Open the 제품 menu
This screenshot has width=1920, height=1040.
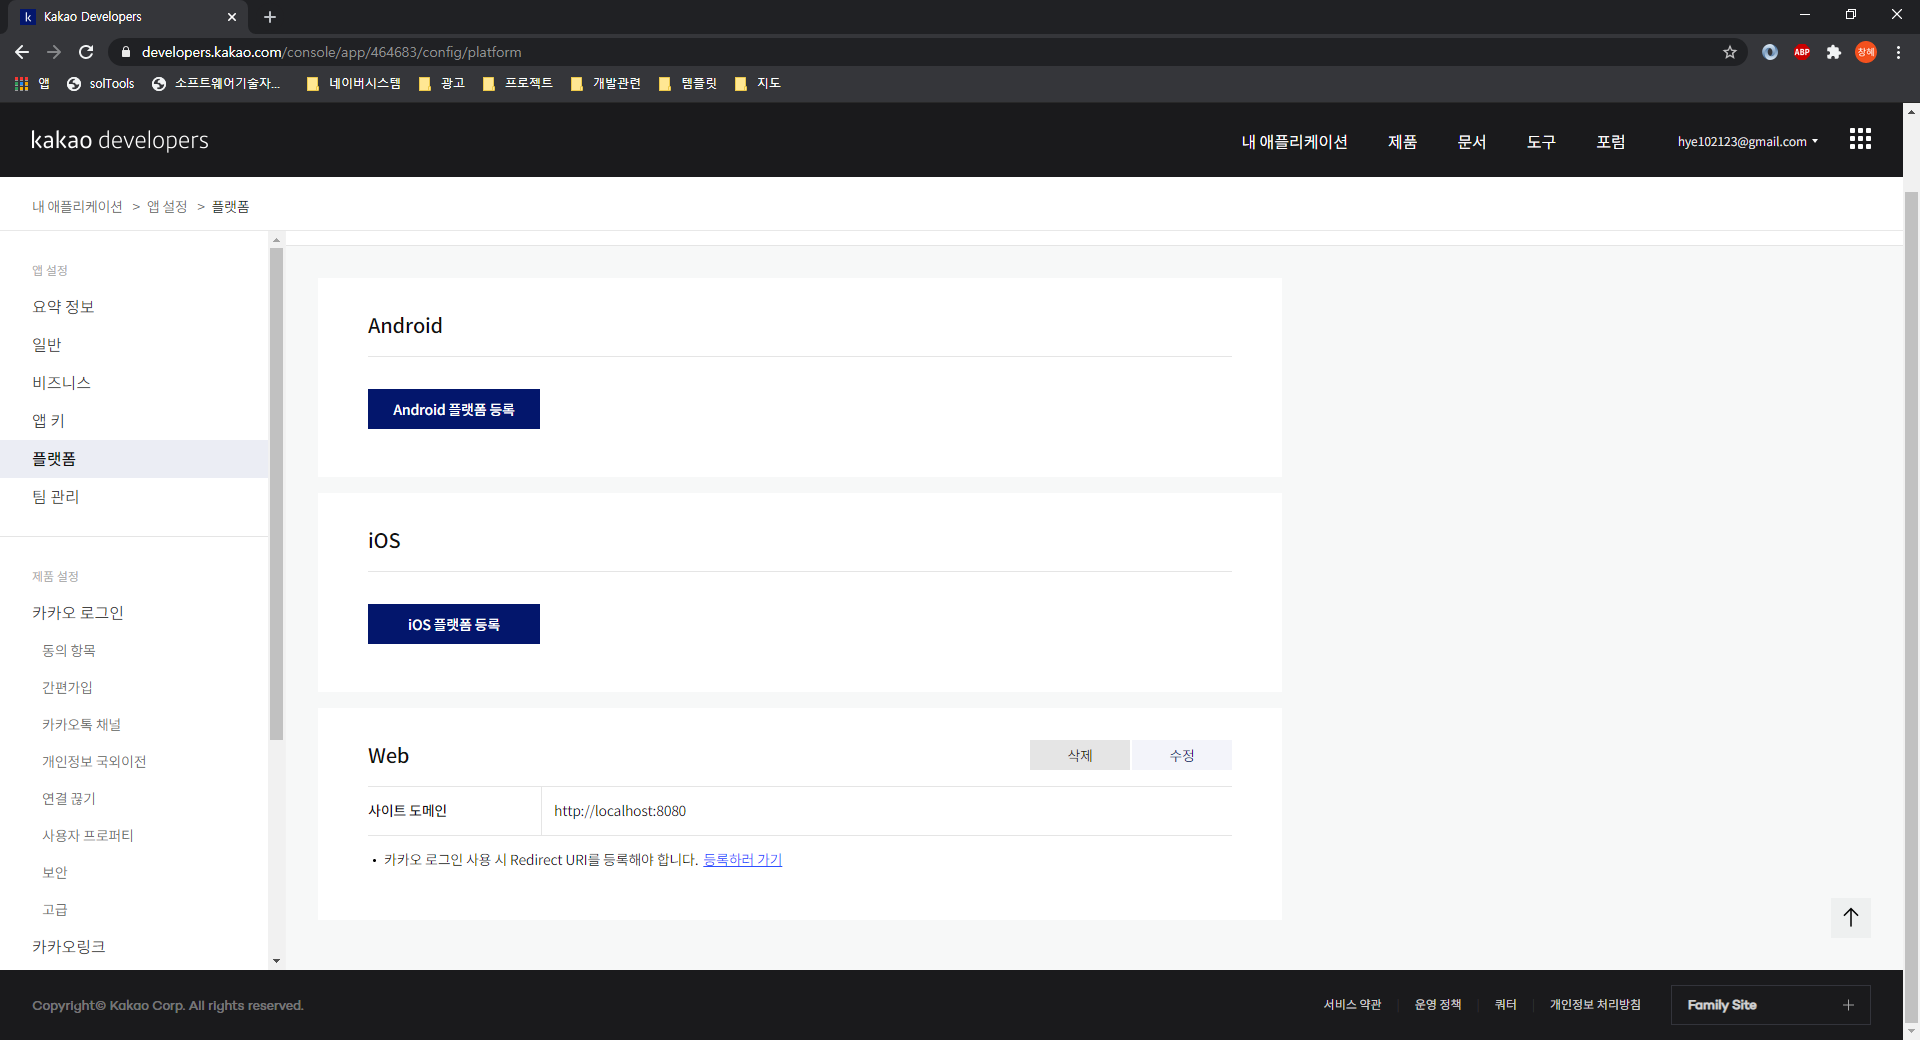[x=1402, y=142]
